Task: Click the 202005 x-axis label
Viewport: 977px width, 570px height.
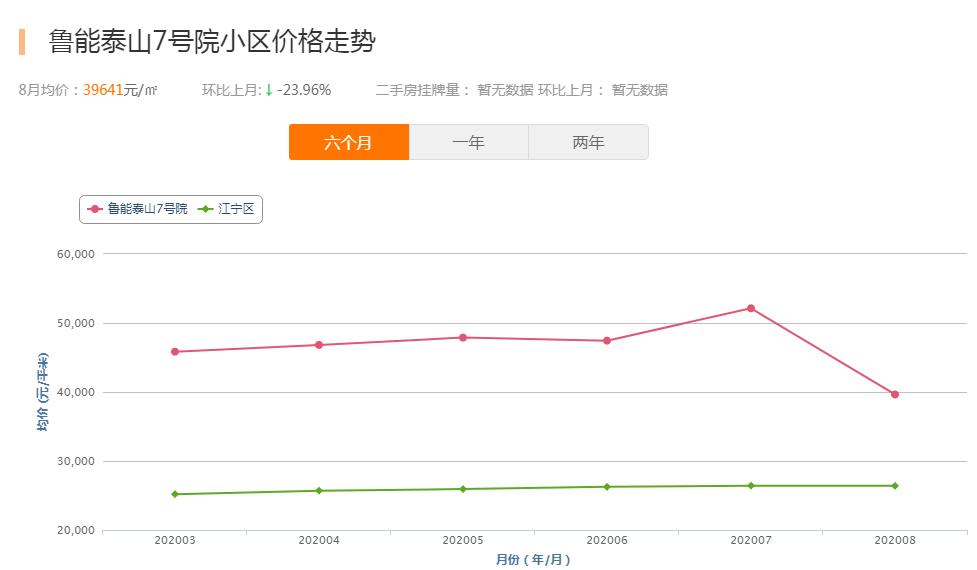Action: 463,540
